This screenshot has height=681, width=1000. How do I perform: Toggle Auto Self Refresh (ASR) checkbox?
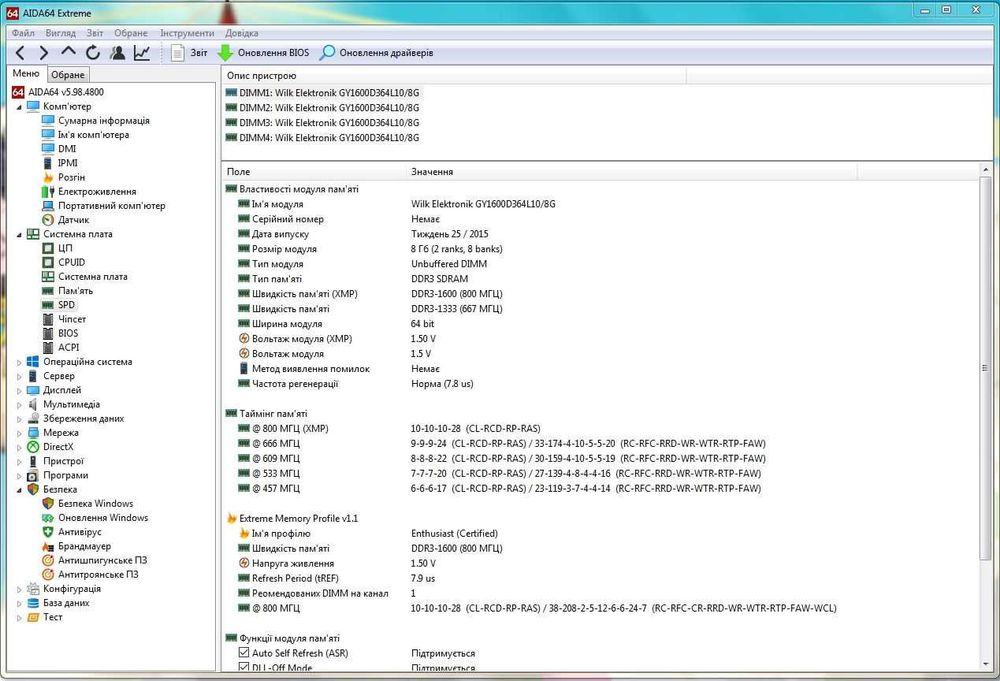click(244, 652)
